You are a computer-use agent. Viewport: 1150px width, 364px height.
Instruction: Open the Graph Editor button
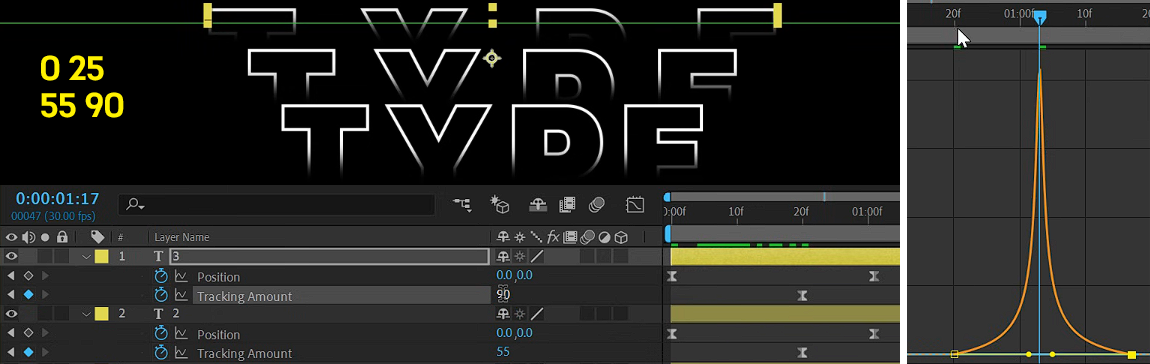click(x=634, y=205)
